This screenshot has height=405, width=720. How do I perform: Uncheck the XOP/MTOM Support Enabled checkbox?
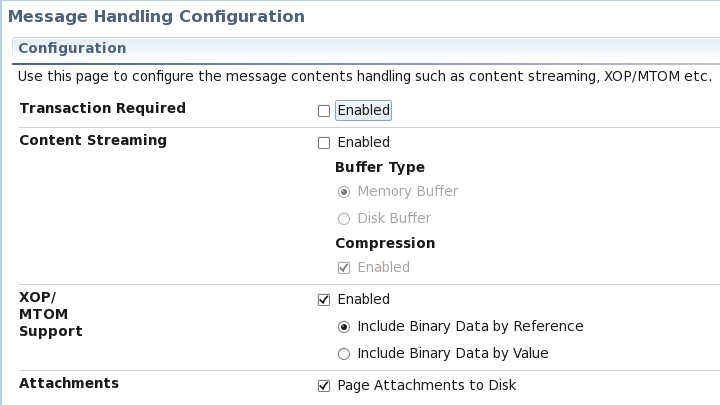click(x=324, y=299)
